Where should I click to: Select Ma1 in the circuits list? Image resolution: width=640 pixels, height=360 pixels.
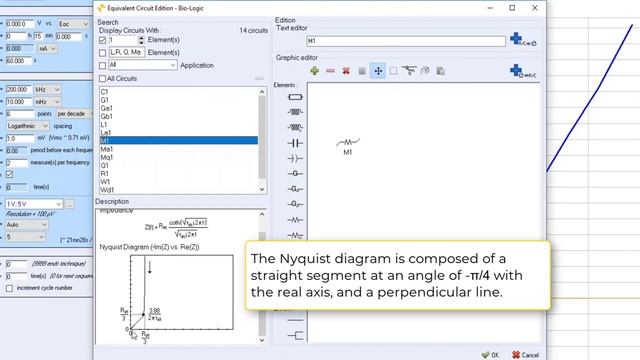(x=179, y=149)
